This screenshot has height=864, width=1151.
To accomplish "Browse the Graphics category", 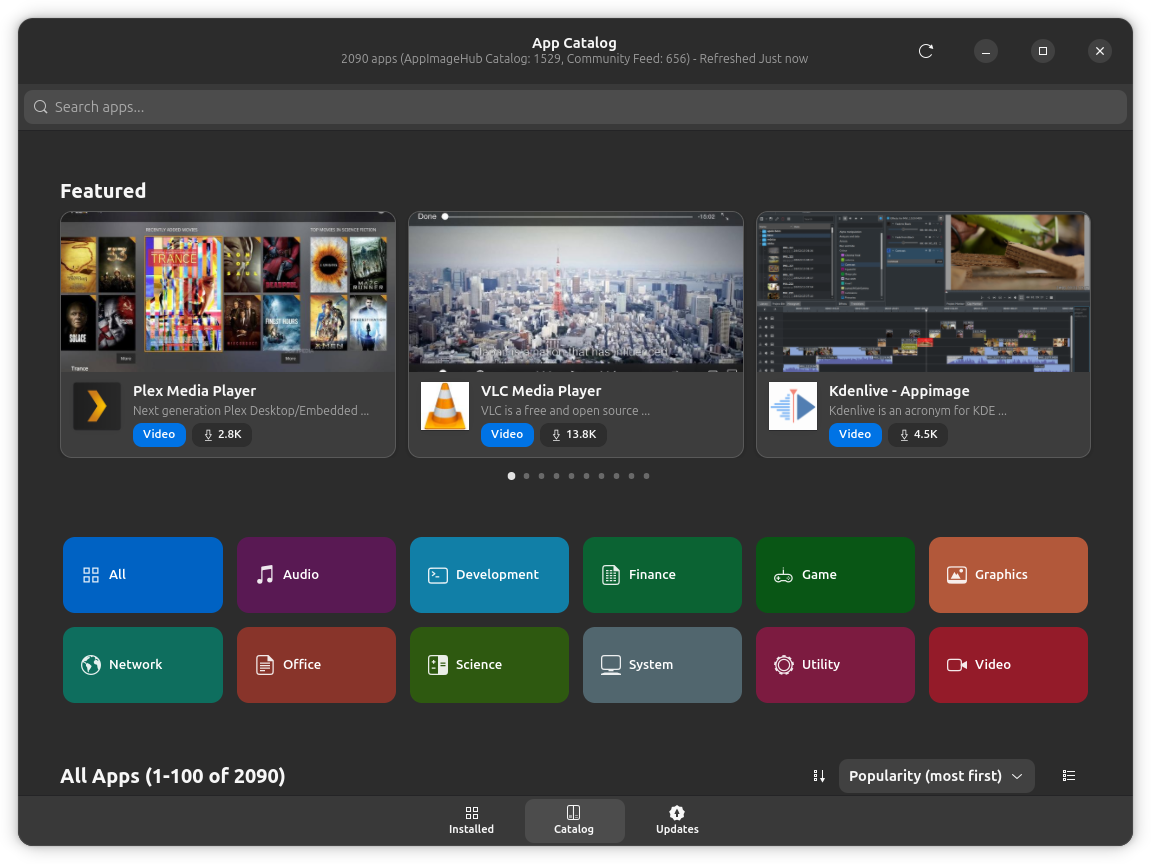I will (x=1008, y=575).
